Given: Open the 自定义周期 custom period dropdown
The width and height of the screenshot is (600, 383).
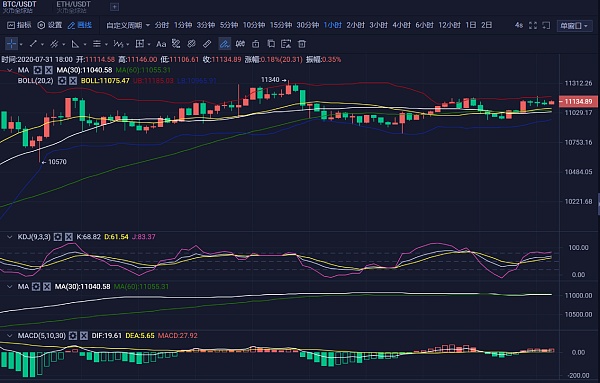Looking at the screenshot, I should coord(128,25).
